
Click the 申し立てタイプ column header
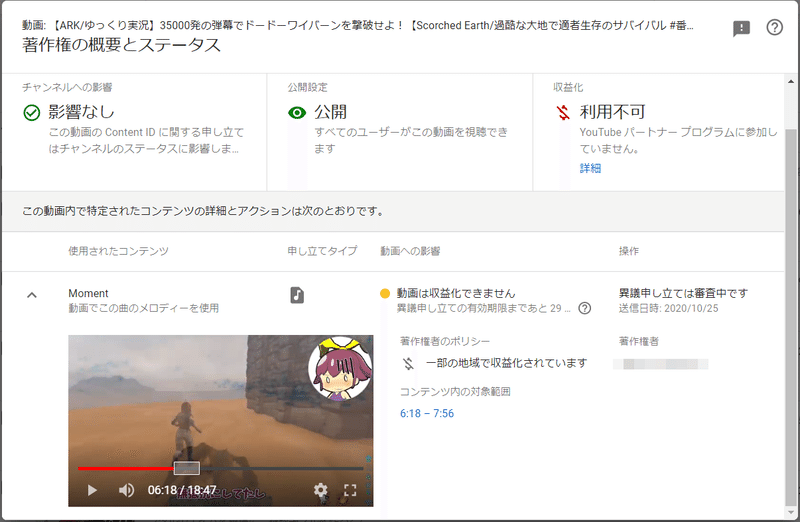coord(322,251)
